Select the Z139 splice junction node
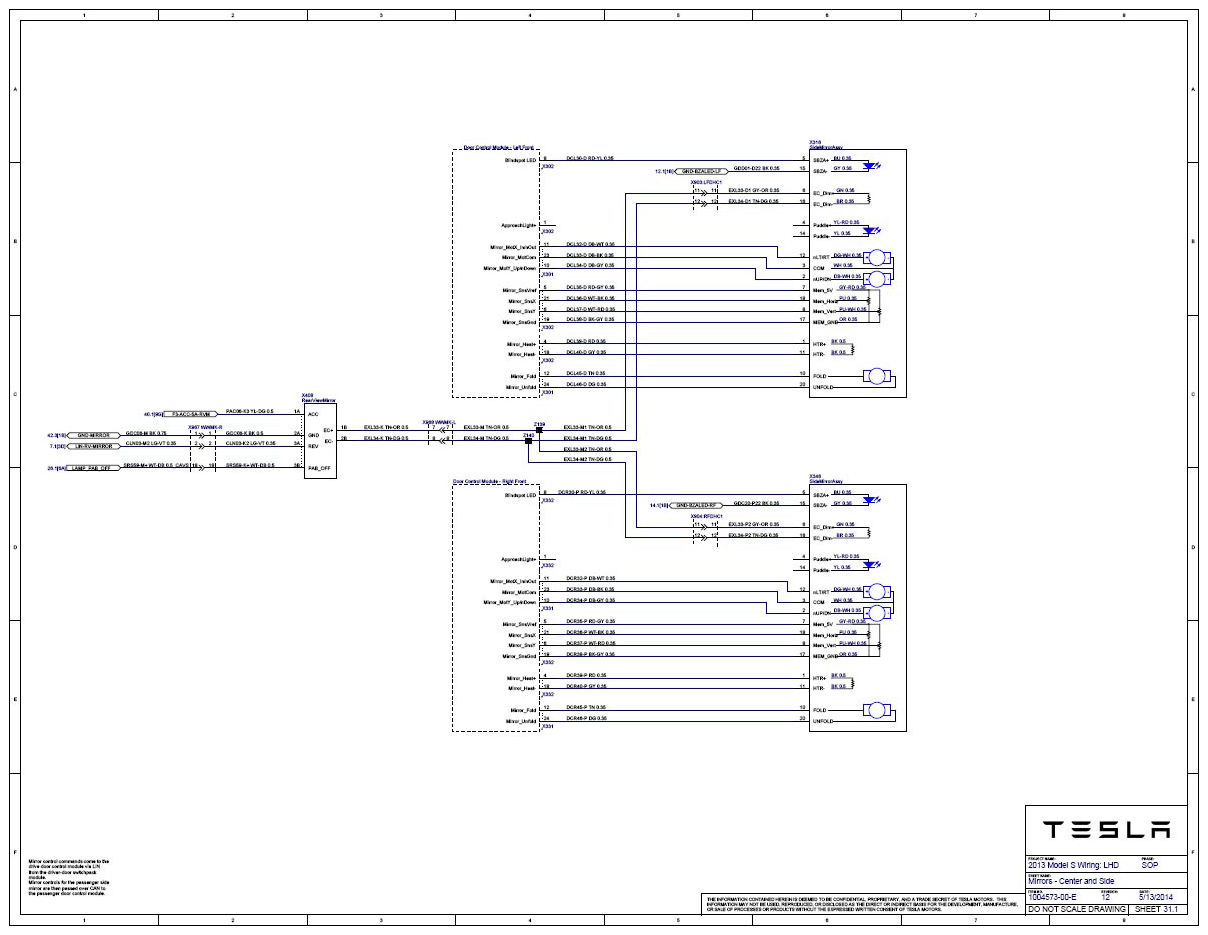Viewport: 1208px width, 935px height. tap(539, 427)
